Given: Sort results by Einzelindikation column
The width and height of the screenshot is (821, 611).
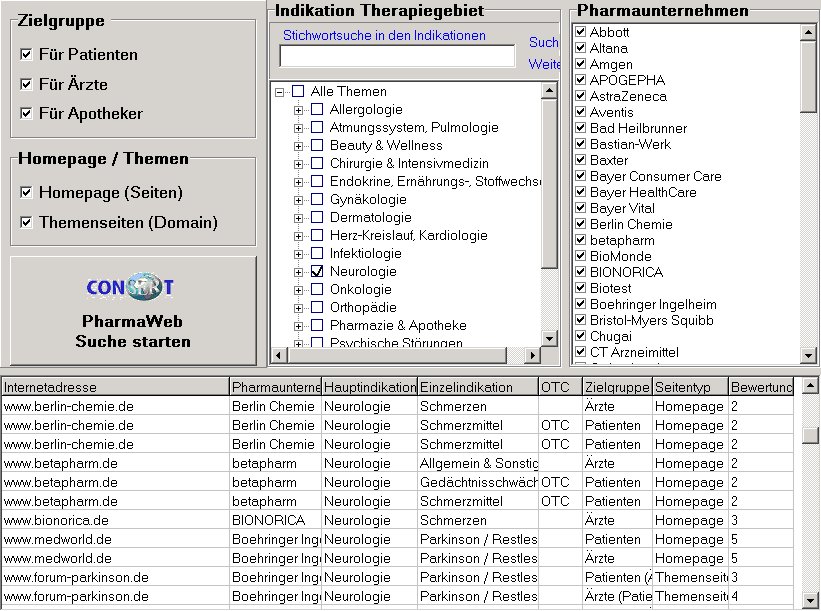Looking at the screenshot, I should [x=478, y=387].
